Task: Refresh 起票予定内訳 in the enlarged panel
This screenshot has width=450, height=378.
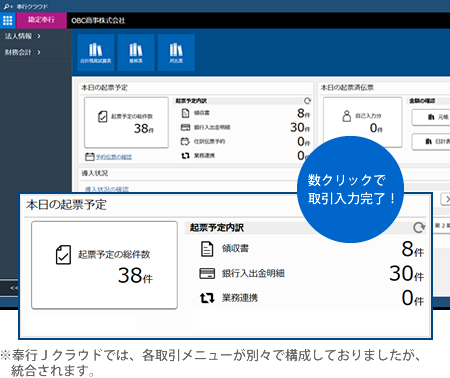Action: click(x=419, y=227)
